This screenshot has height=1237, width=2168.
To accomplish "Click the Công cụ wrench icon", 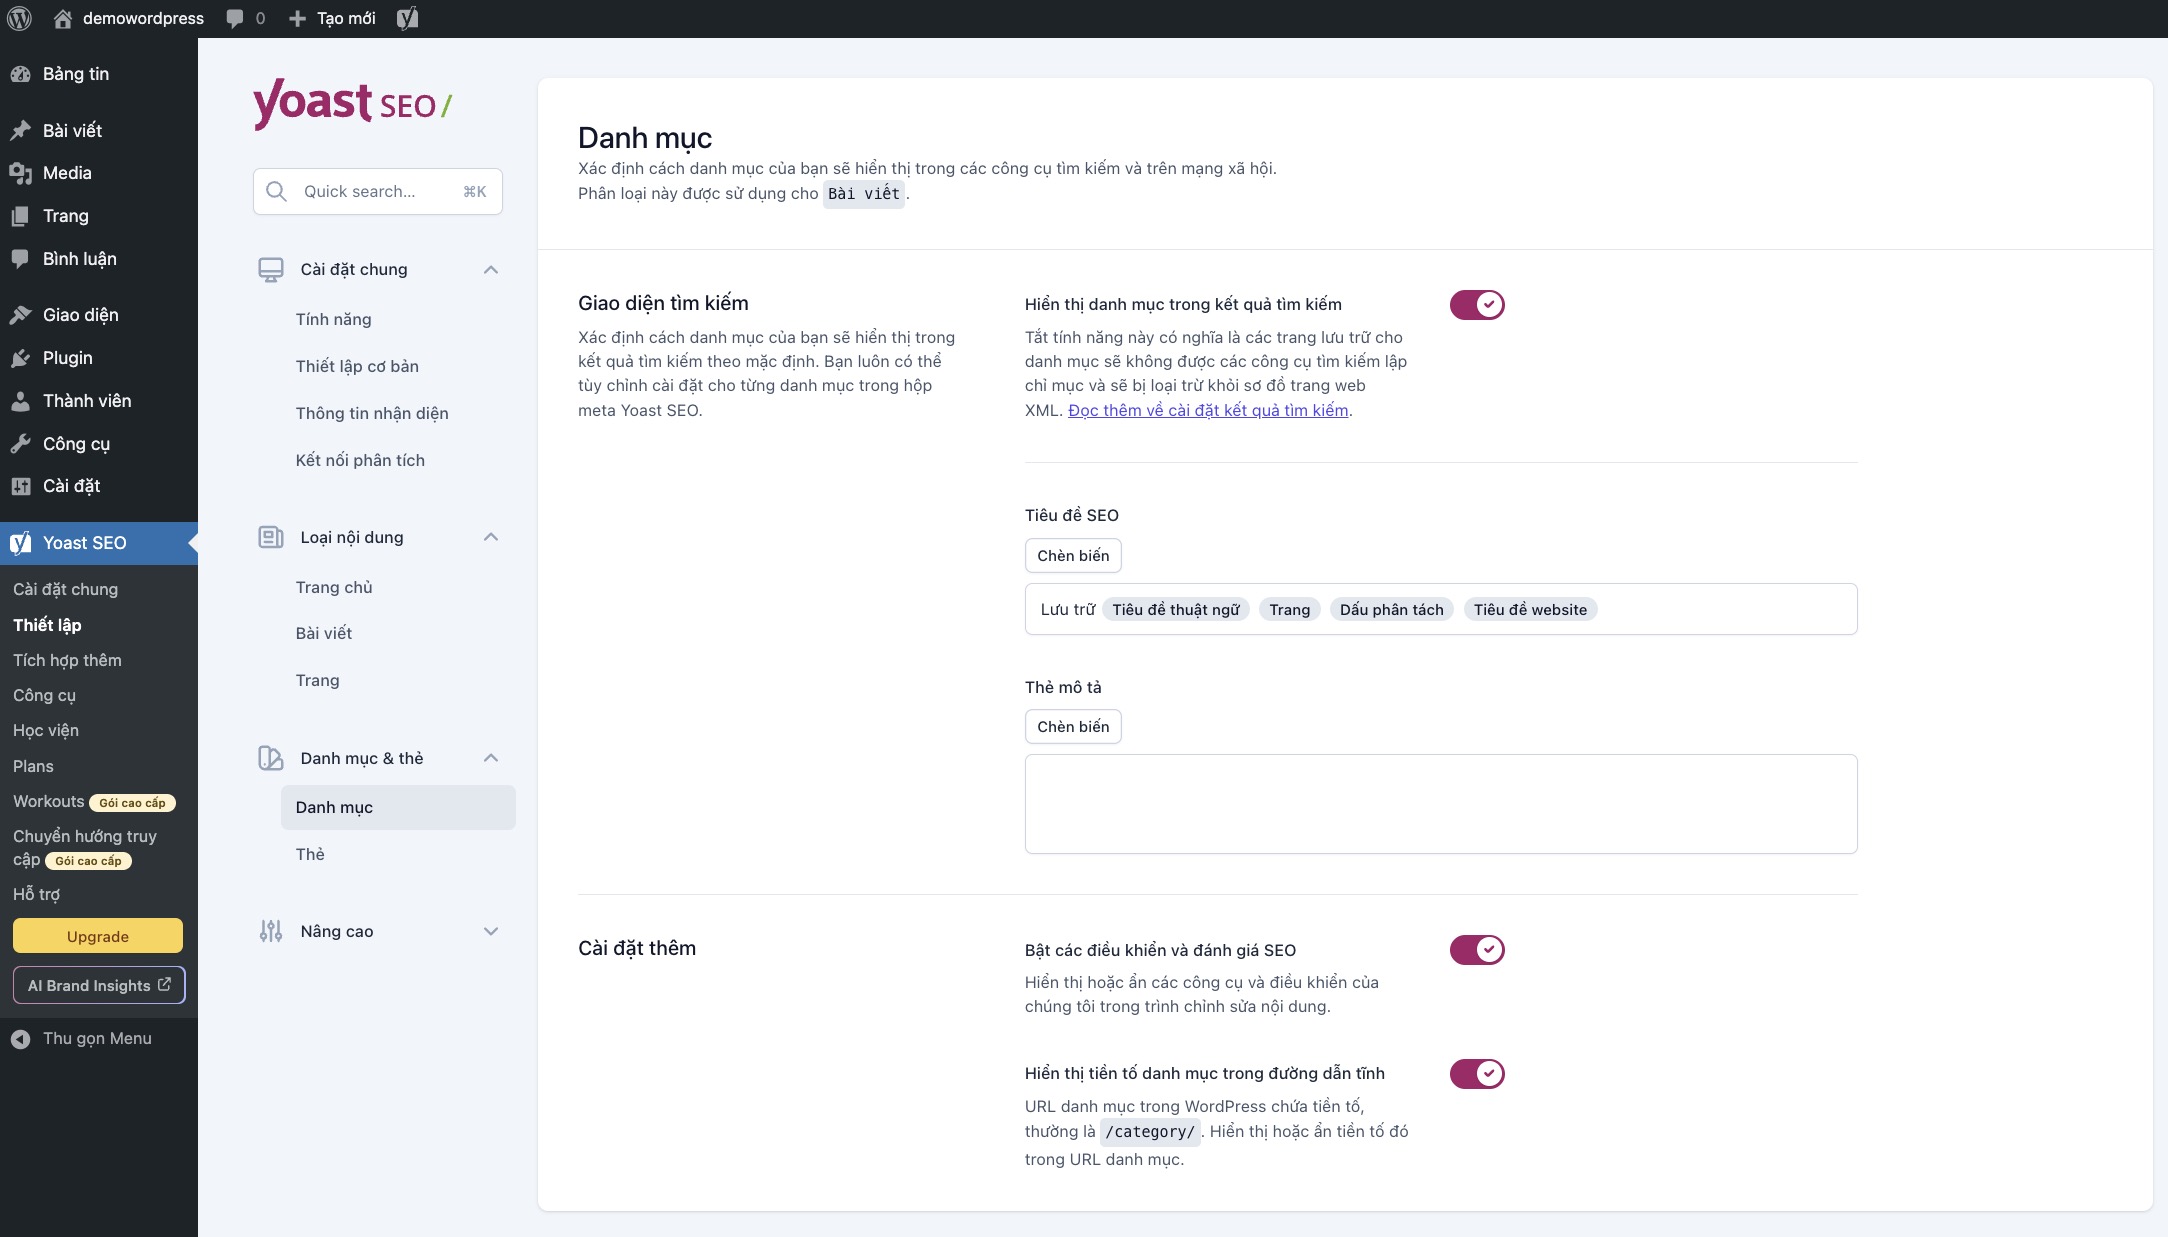I will point(20,444).
